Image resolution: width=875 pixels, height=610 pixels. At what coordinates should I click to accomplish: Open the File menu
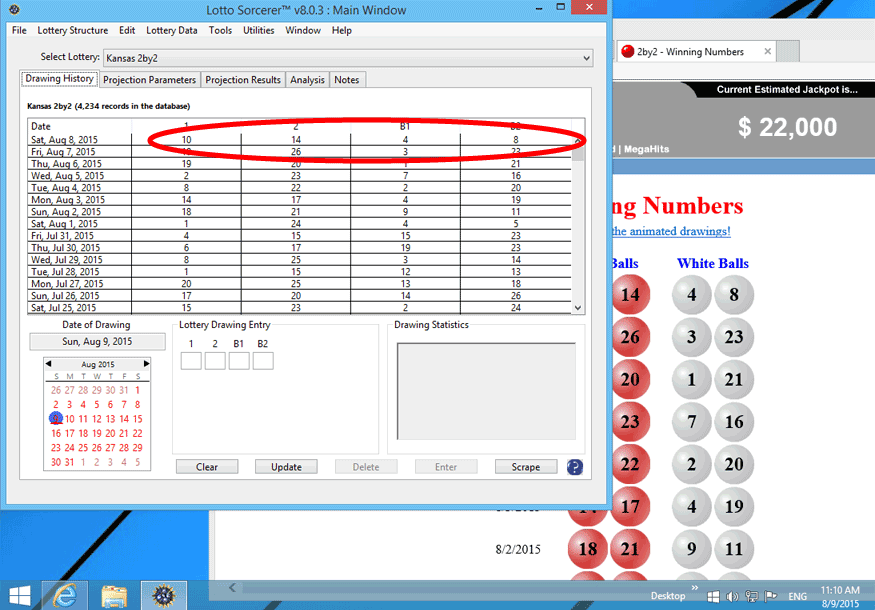(19, 30)
